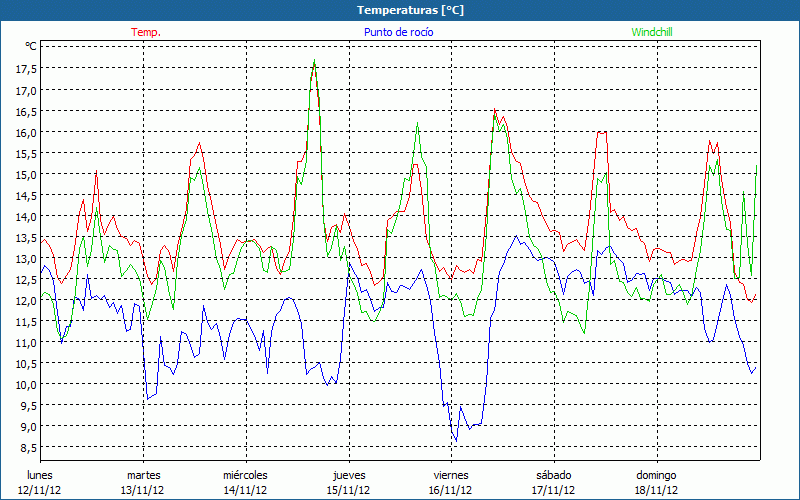Select the sábado day label
The image size is (800, 500).
pos(553,475)
